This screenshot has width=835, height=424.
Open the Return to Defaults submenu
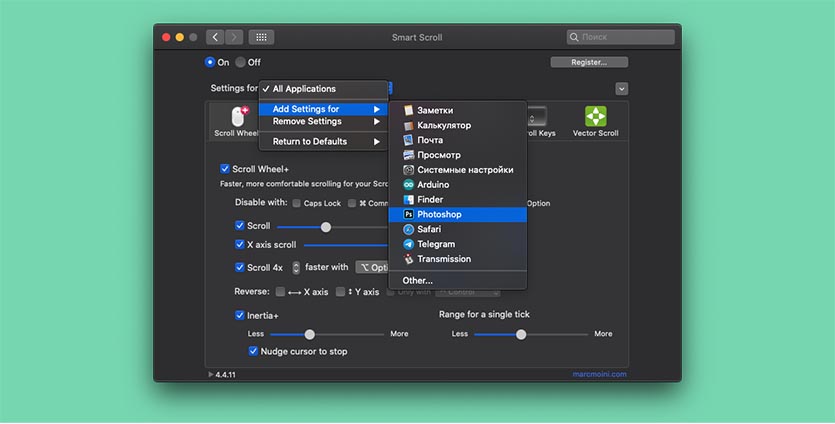(323, 142)
